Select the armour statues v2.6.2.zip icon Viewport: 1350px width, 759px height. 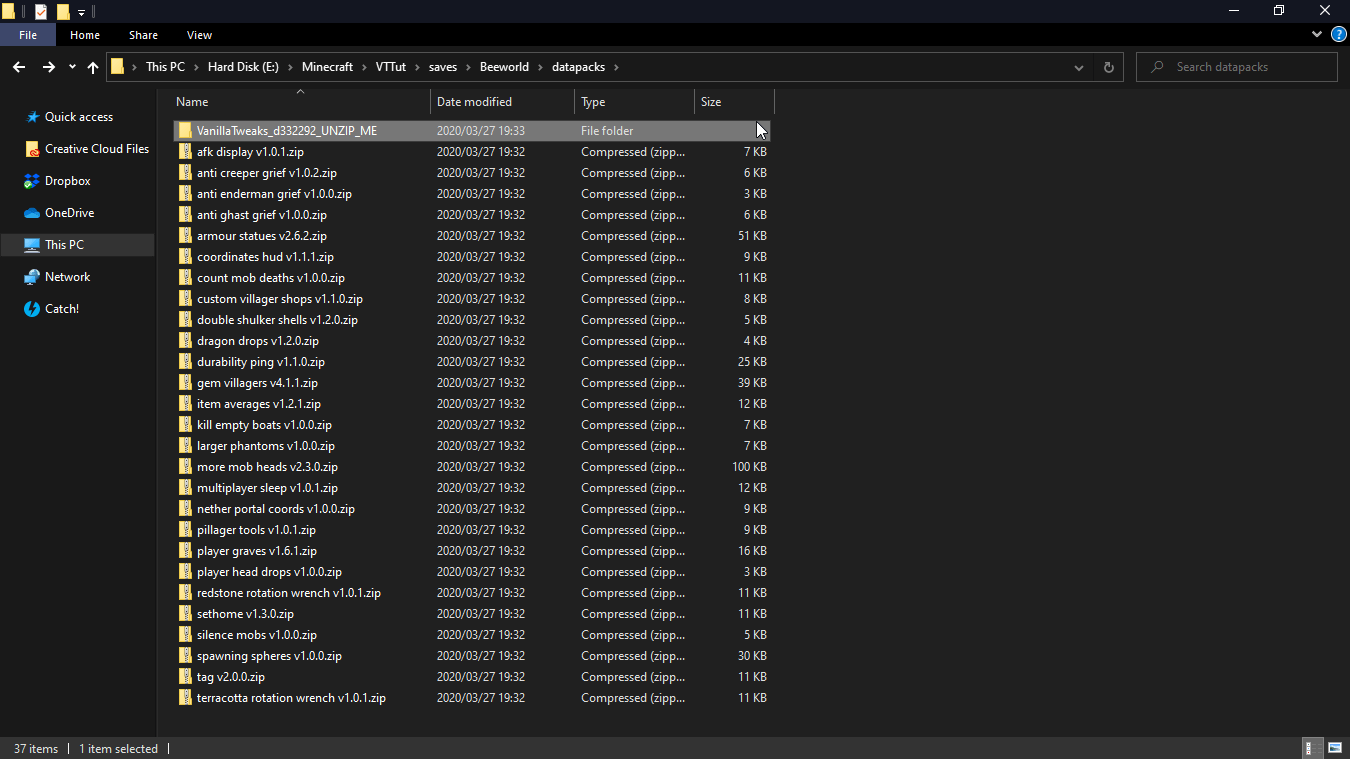185,236
